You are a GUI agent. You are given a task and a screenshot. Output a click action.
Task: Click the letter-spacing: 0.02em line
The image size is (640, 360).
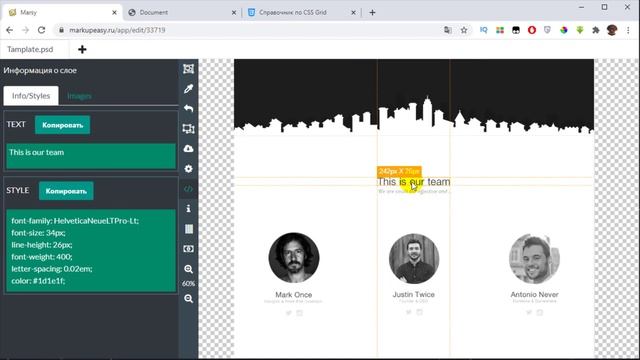point(52,269)
